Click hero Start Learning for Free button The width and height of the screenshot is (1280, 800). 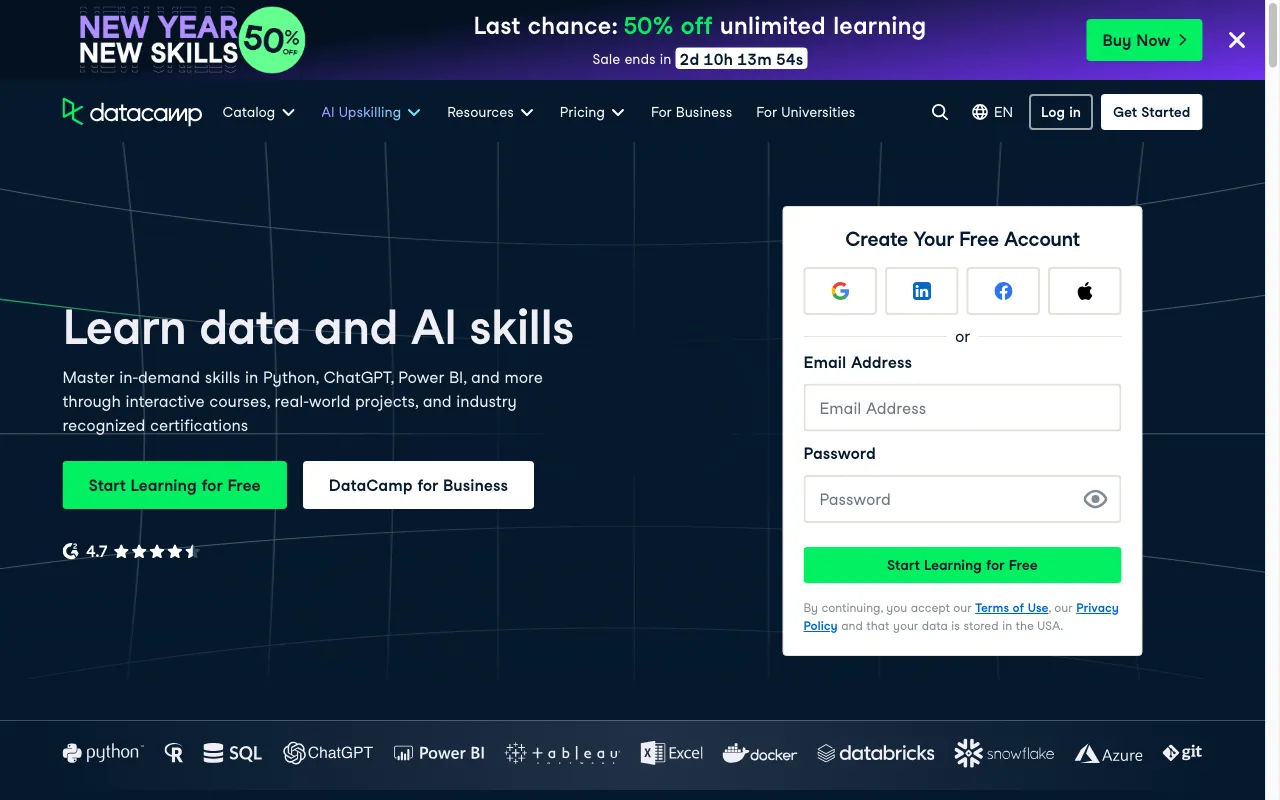pos(174,485)
